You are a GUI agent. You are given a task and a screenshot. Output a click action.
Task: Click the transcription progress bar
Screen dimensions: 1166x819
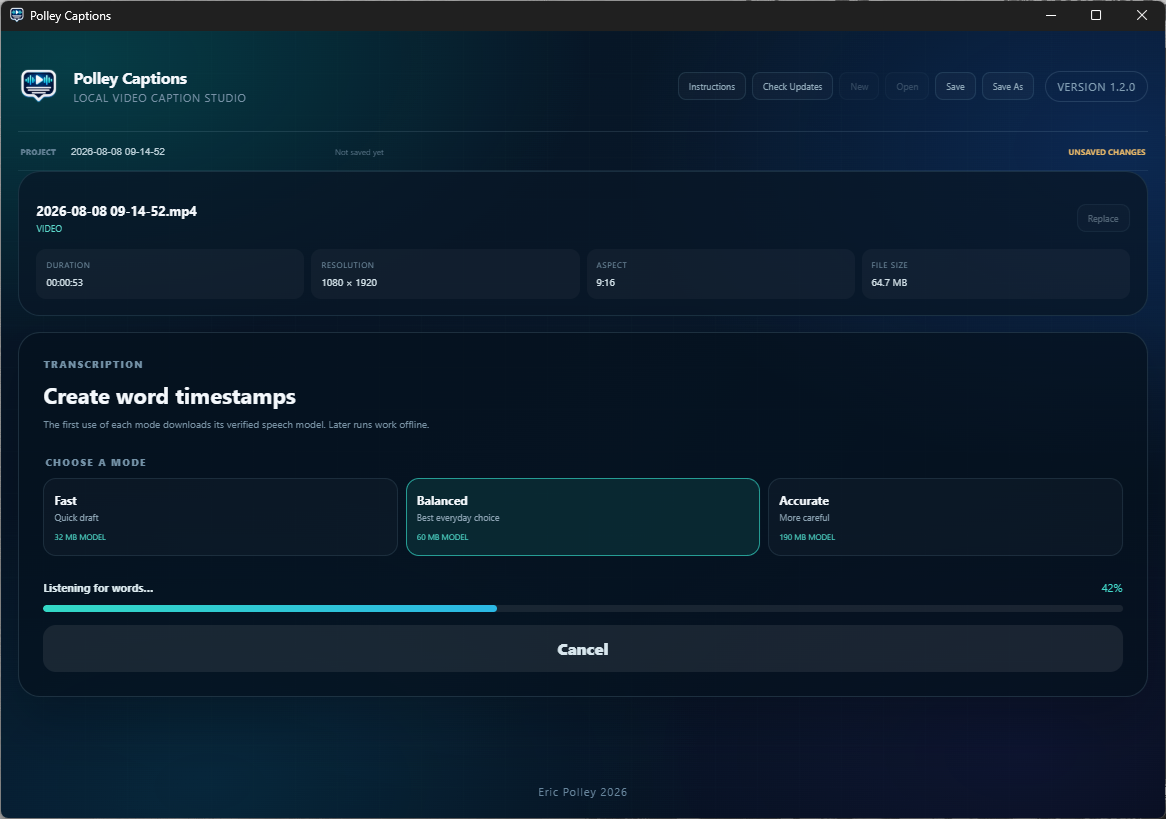click(582, 608)
